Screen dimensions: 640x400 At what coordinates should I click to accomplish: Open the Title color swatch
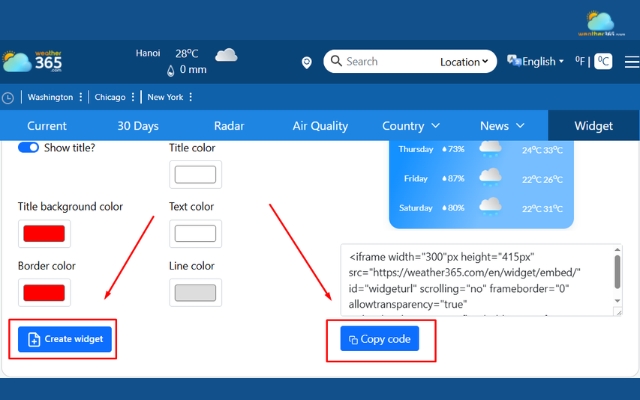coord(196,174)
